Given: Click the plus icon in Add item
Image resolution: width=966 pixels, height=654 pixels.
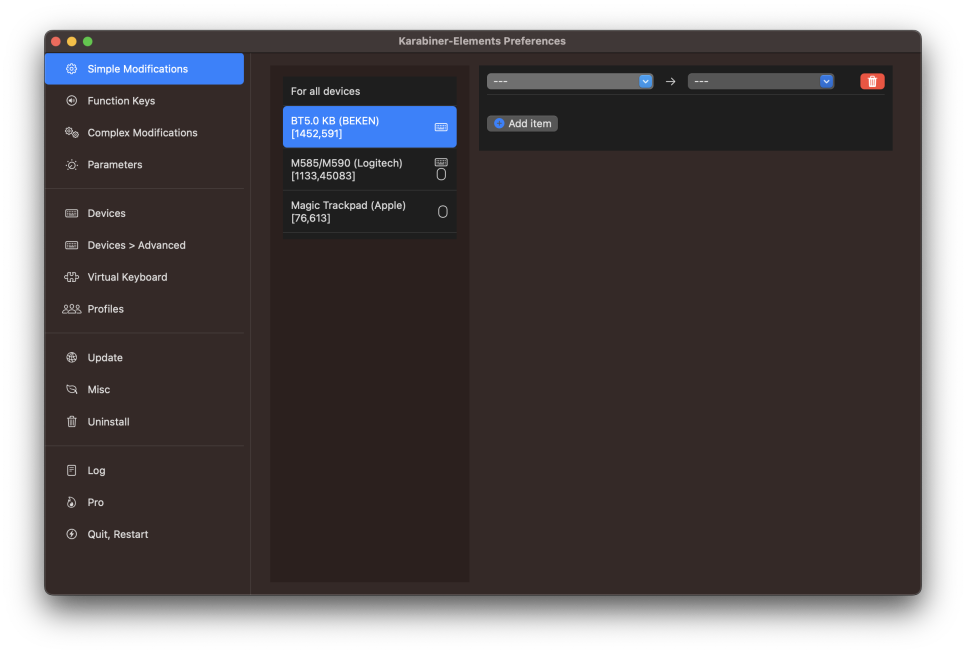Looking at the screenshot, I should pos(499,124).
